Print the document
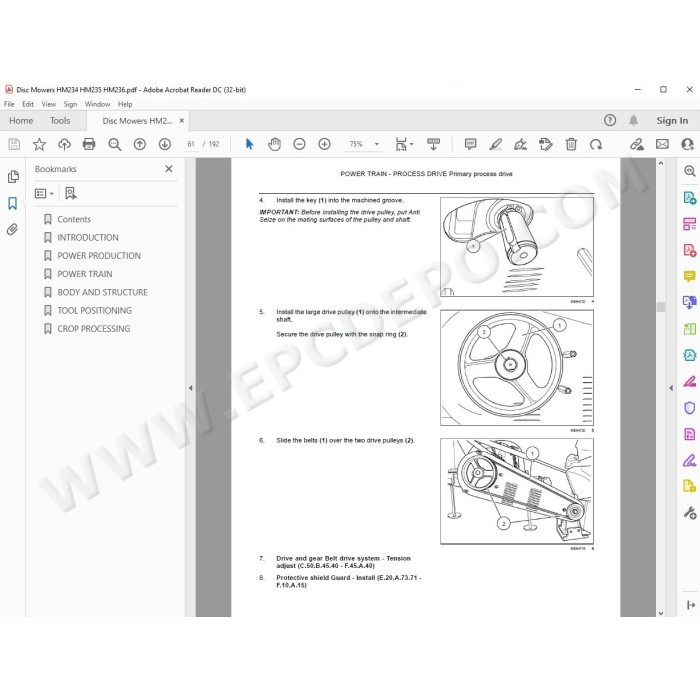 (x=89, y=144)
